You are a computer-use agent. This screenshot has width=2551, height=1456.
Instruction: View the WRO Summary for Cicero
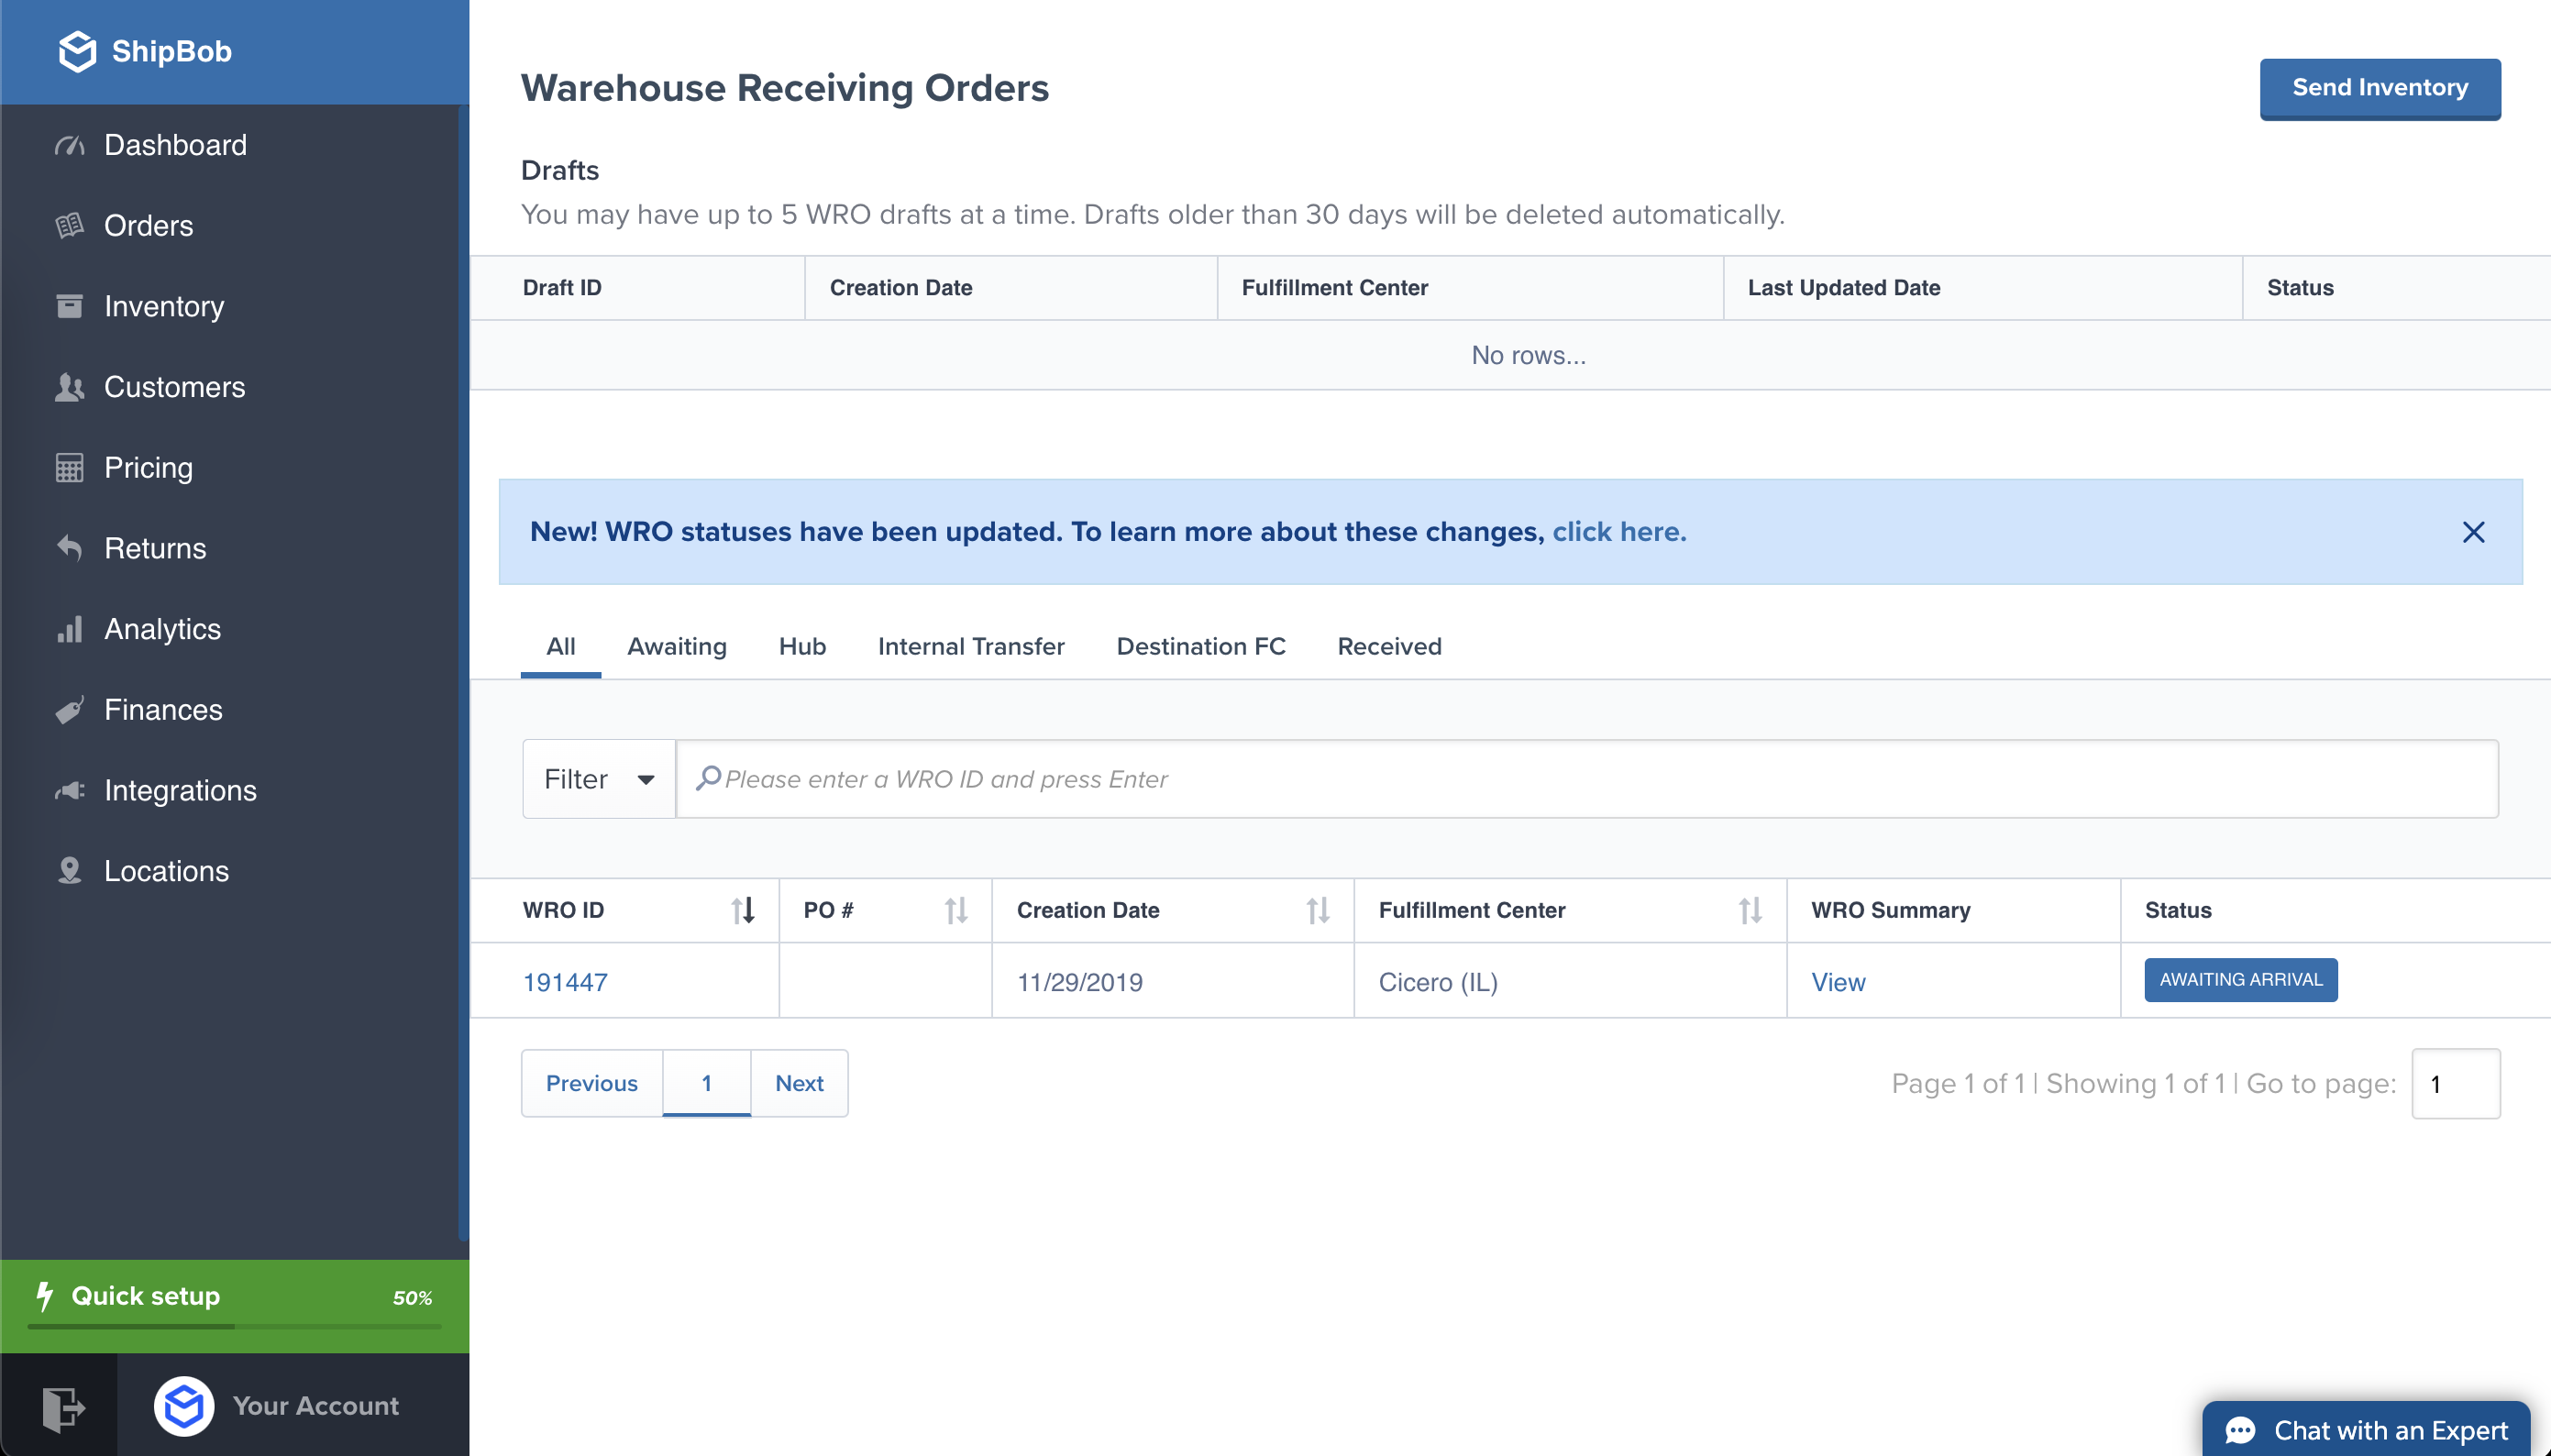[x=1838, y=982]
